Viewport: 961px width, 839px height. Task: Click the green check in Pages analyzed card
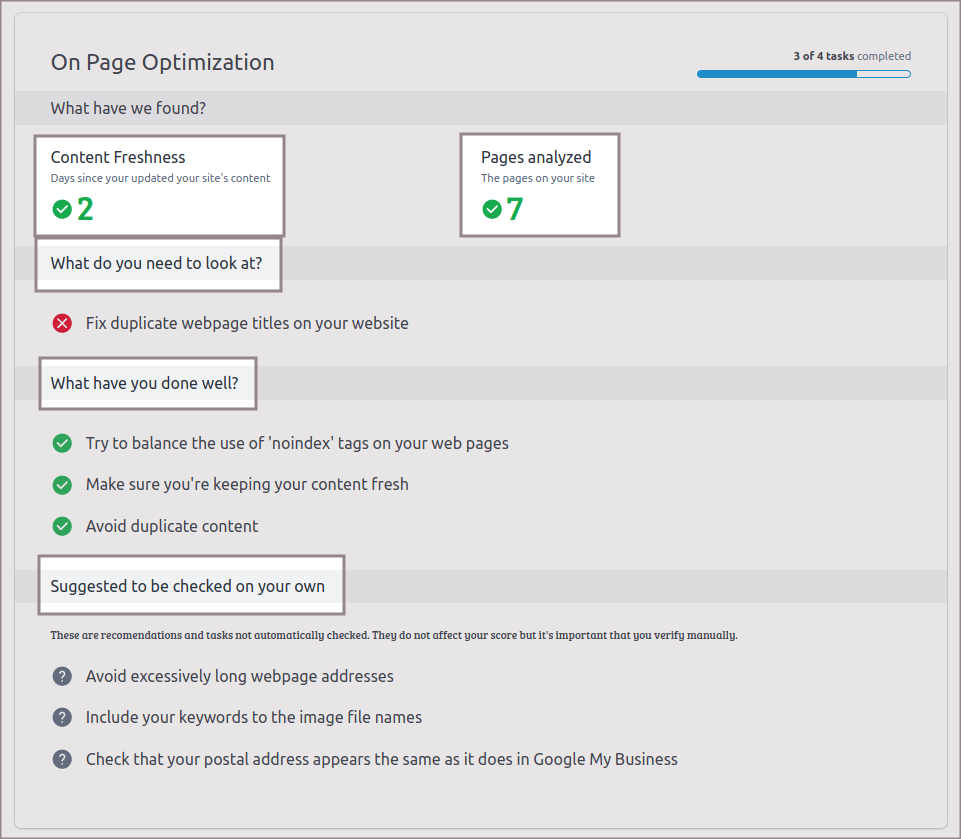[x=492, y=209]
